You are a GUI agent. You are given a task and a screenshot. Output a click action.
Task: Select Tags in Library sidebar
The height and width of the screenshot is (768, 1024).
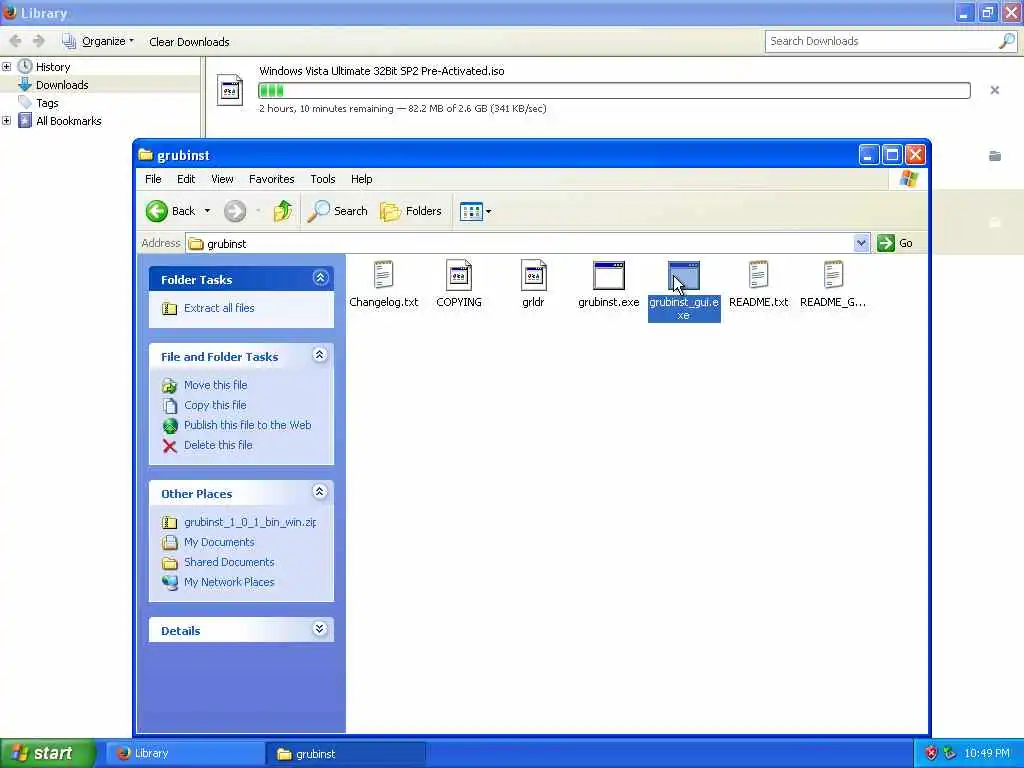pyautogui.click(x=47, y=103)
